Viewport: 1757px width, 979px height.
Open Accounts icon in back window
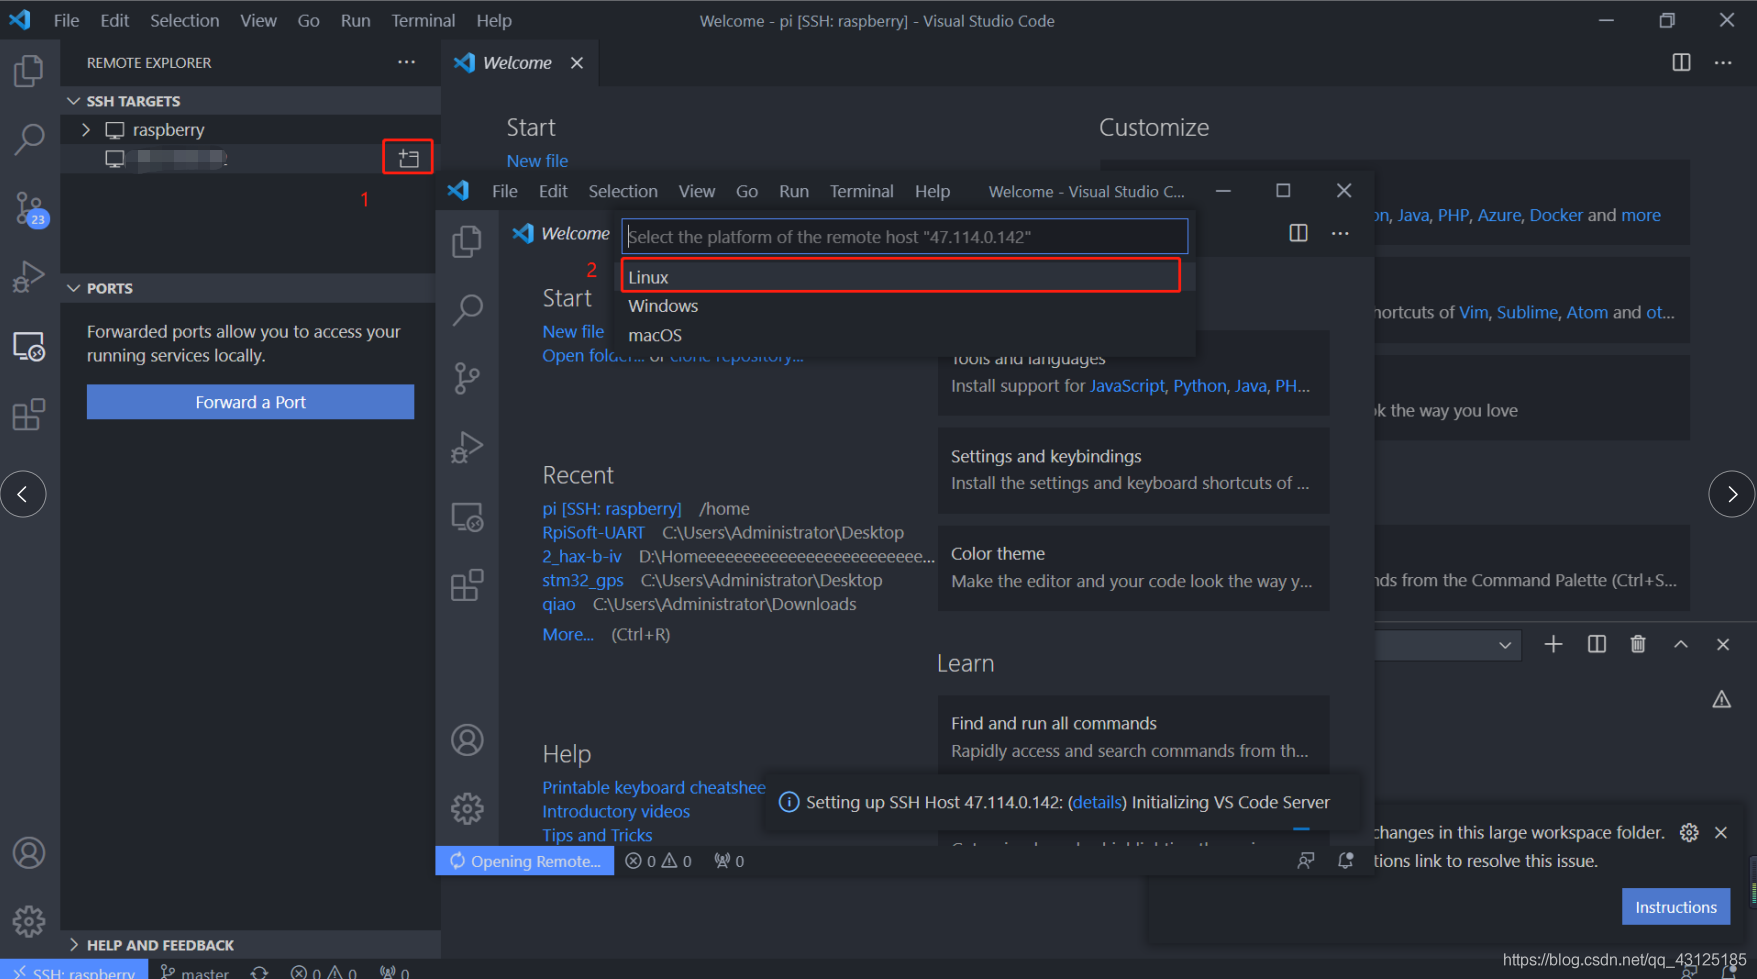29,853
